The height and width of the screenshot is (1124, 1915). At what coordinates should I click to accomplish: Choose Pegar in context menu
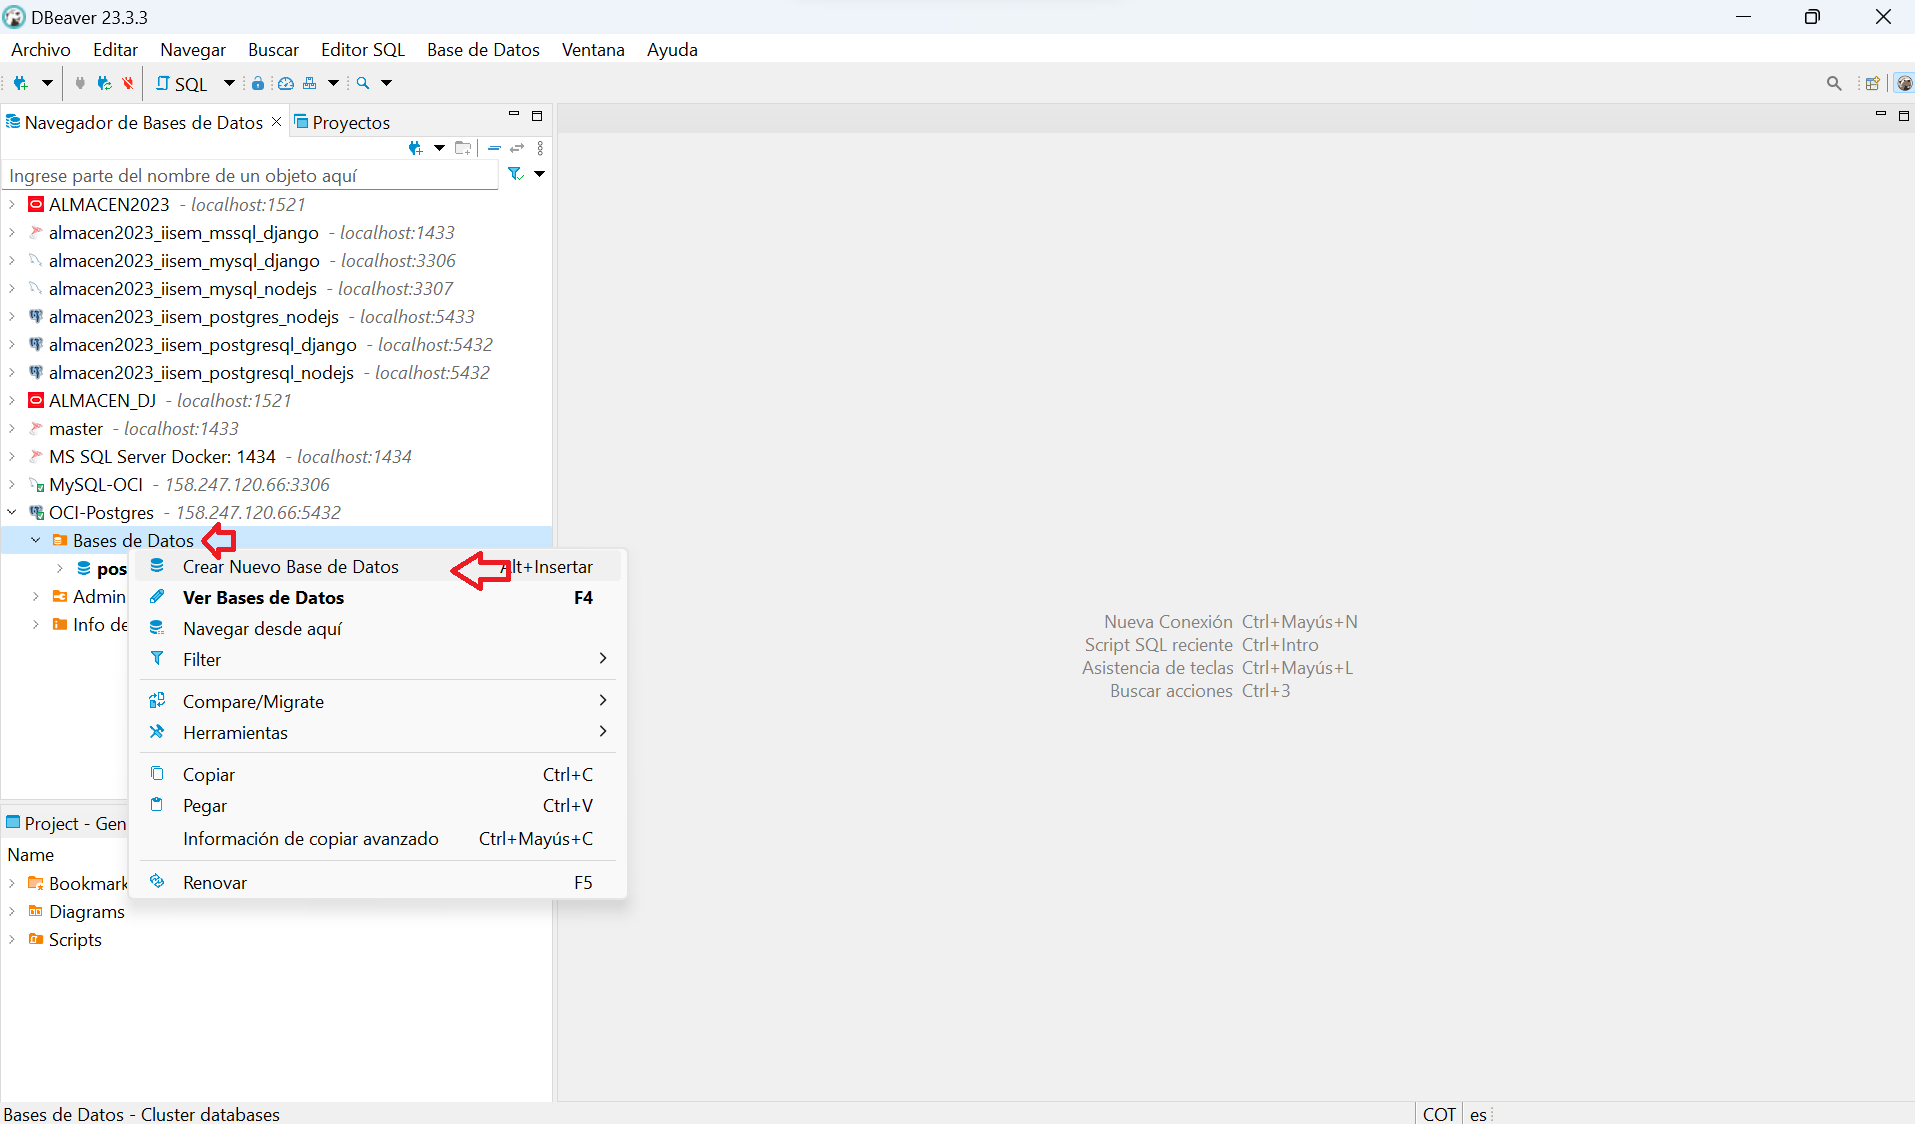point(378,805)
